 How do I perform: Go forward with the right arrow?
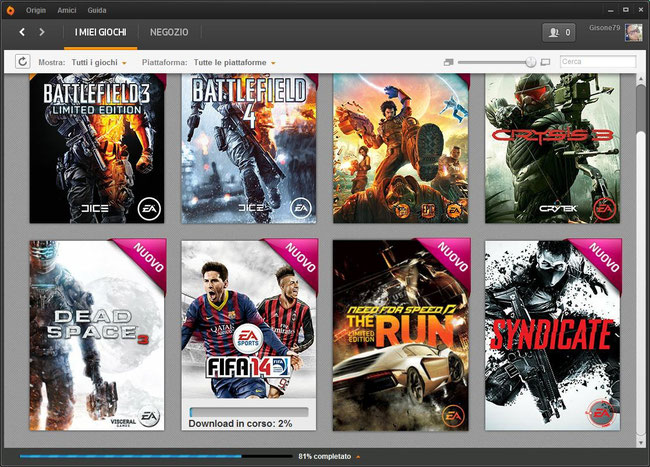point(41,32)
